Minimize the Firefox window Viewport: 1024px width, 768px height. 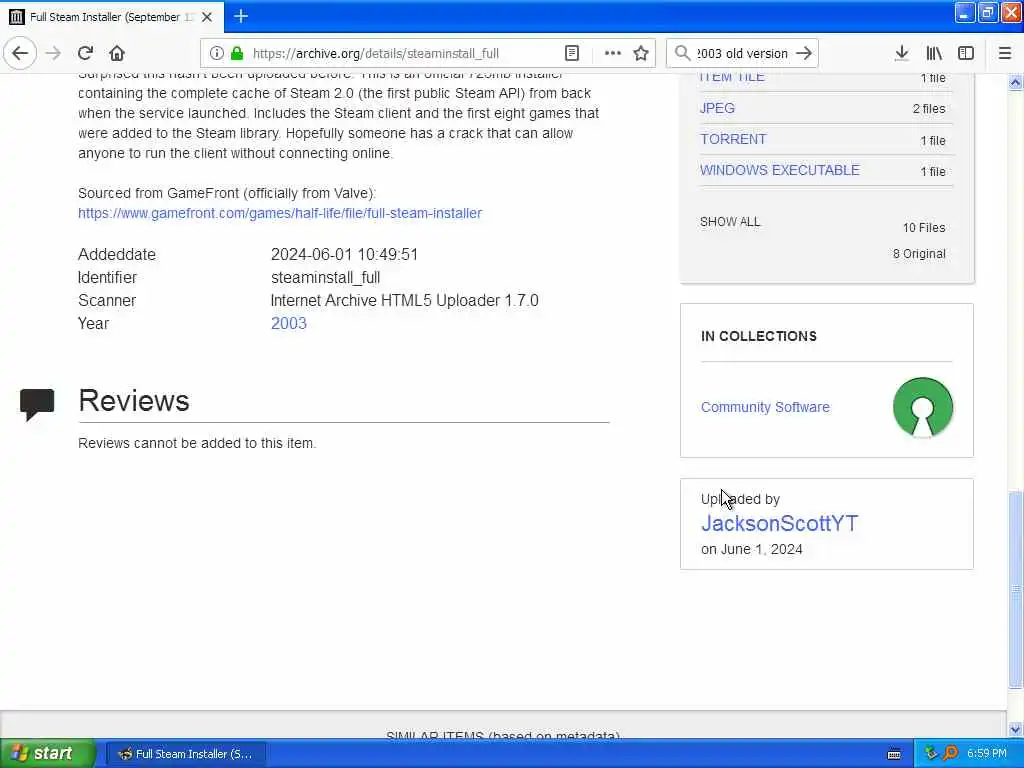click(964, 12)
